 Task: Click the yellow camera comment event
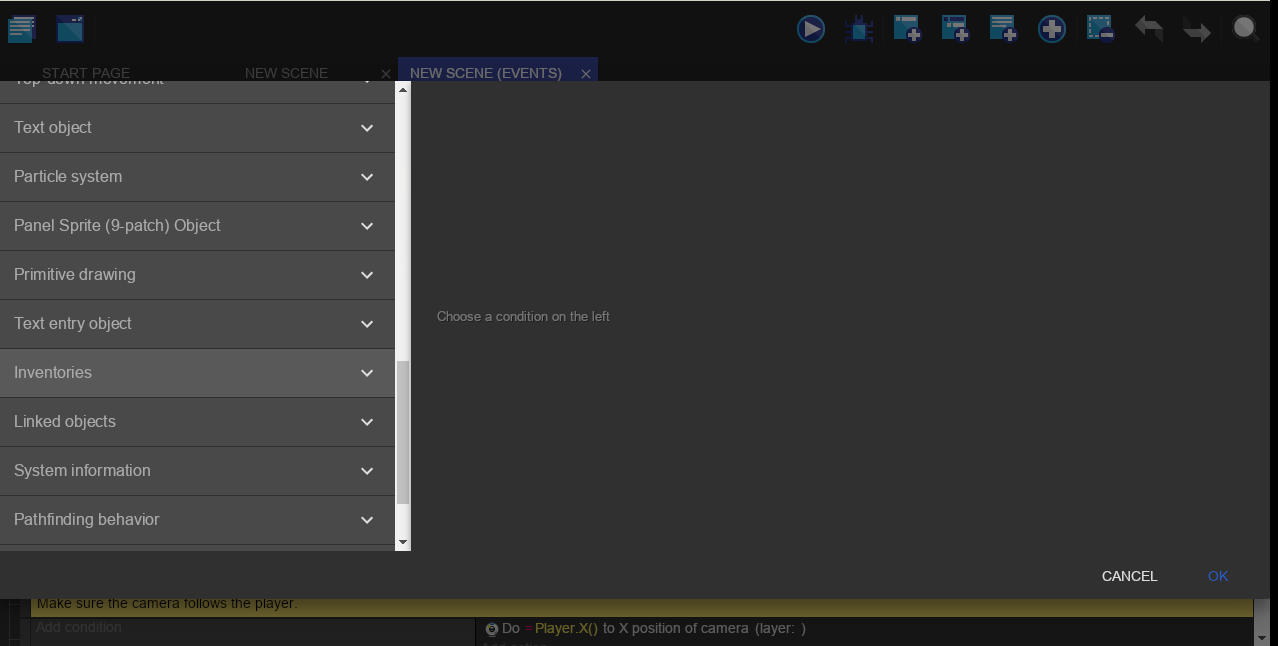[642, 607]
